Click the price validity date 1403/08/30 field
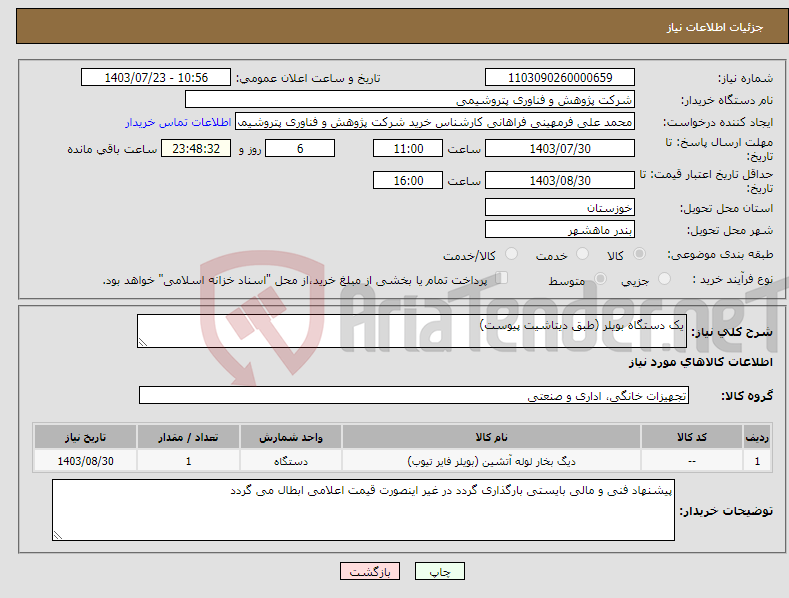 (x=560, y=180)
